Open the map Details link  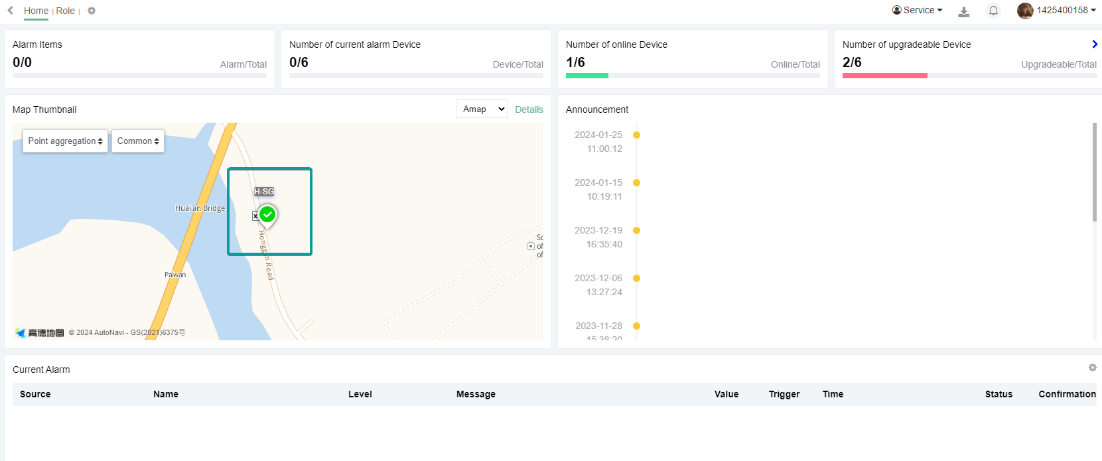pos(529,109)
